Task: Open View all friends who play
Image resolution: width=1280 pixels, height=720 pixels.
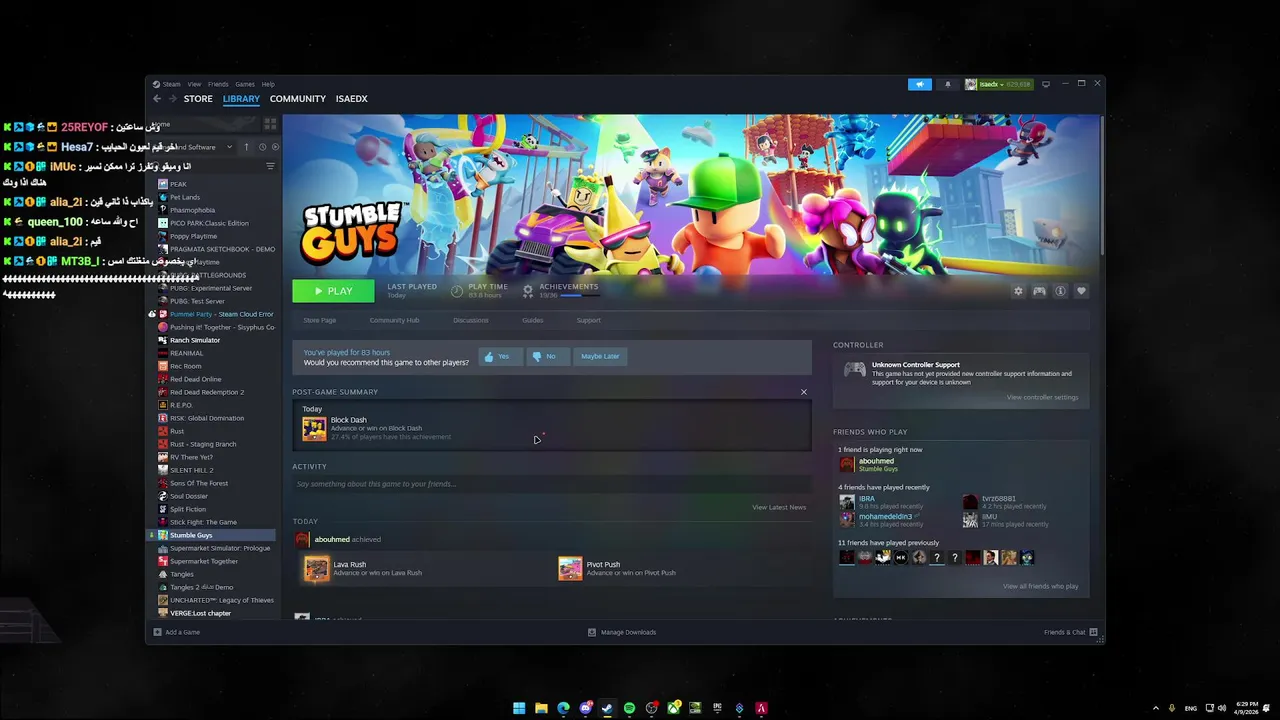Action: pos(1040,586)
